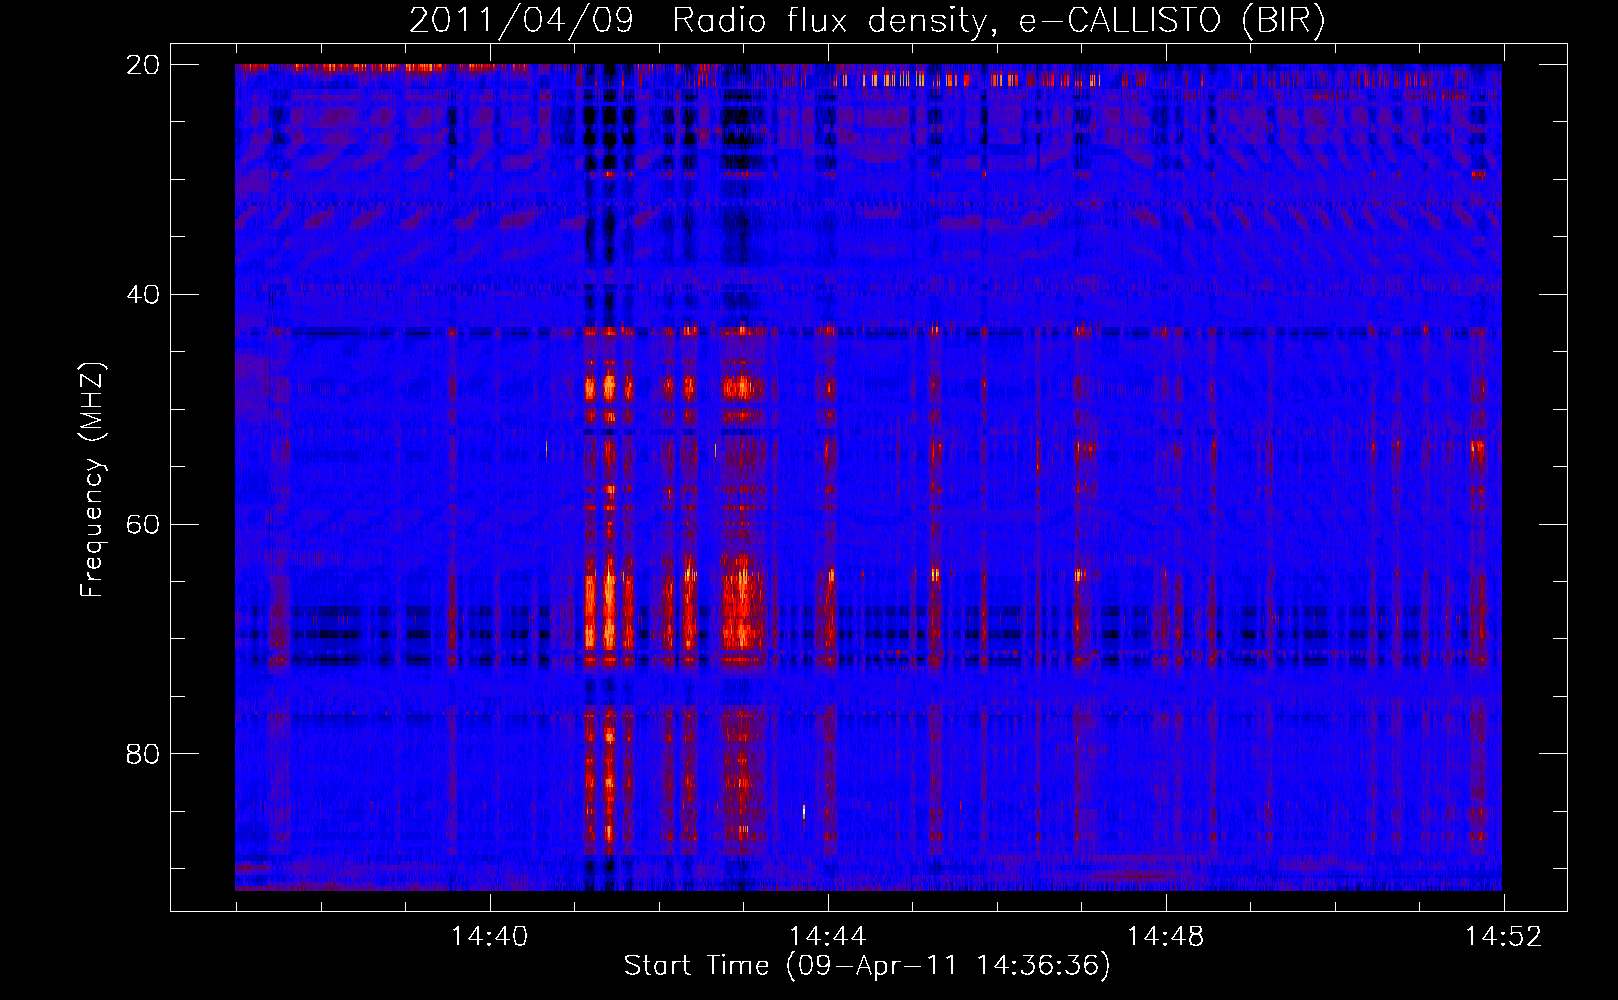Click the time tick label "14:52"
Viewport: 1618px width, 1000px height.
(1504, 937)
